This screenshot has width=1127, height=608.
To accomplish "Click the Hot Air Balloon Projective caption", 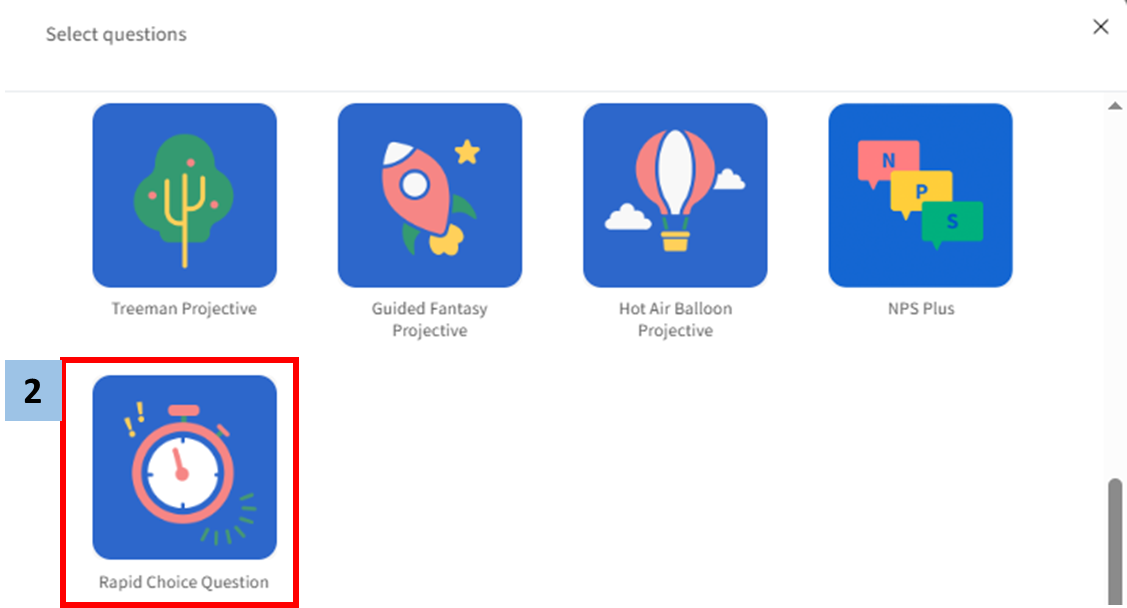I will (x=675, y=319).
